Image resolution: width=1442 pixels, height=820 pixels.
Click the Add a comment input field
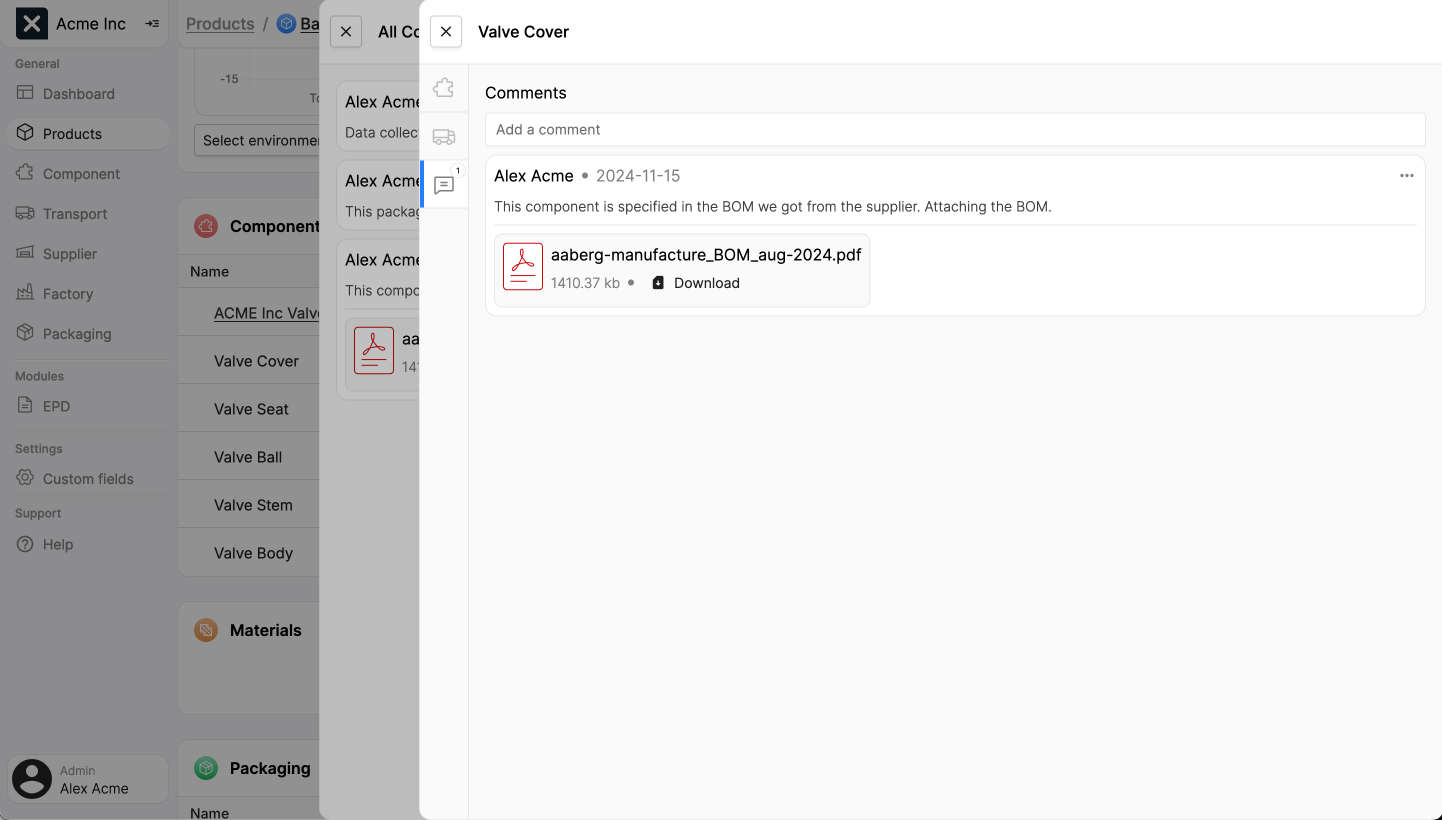click(954, 130)
